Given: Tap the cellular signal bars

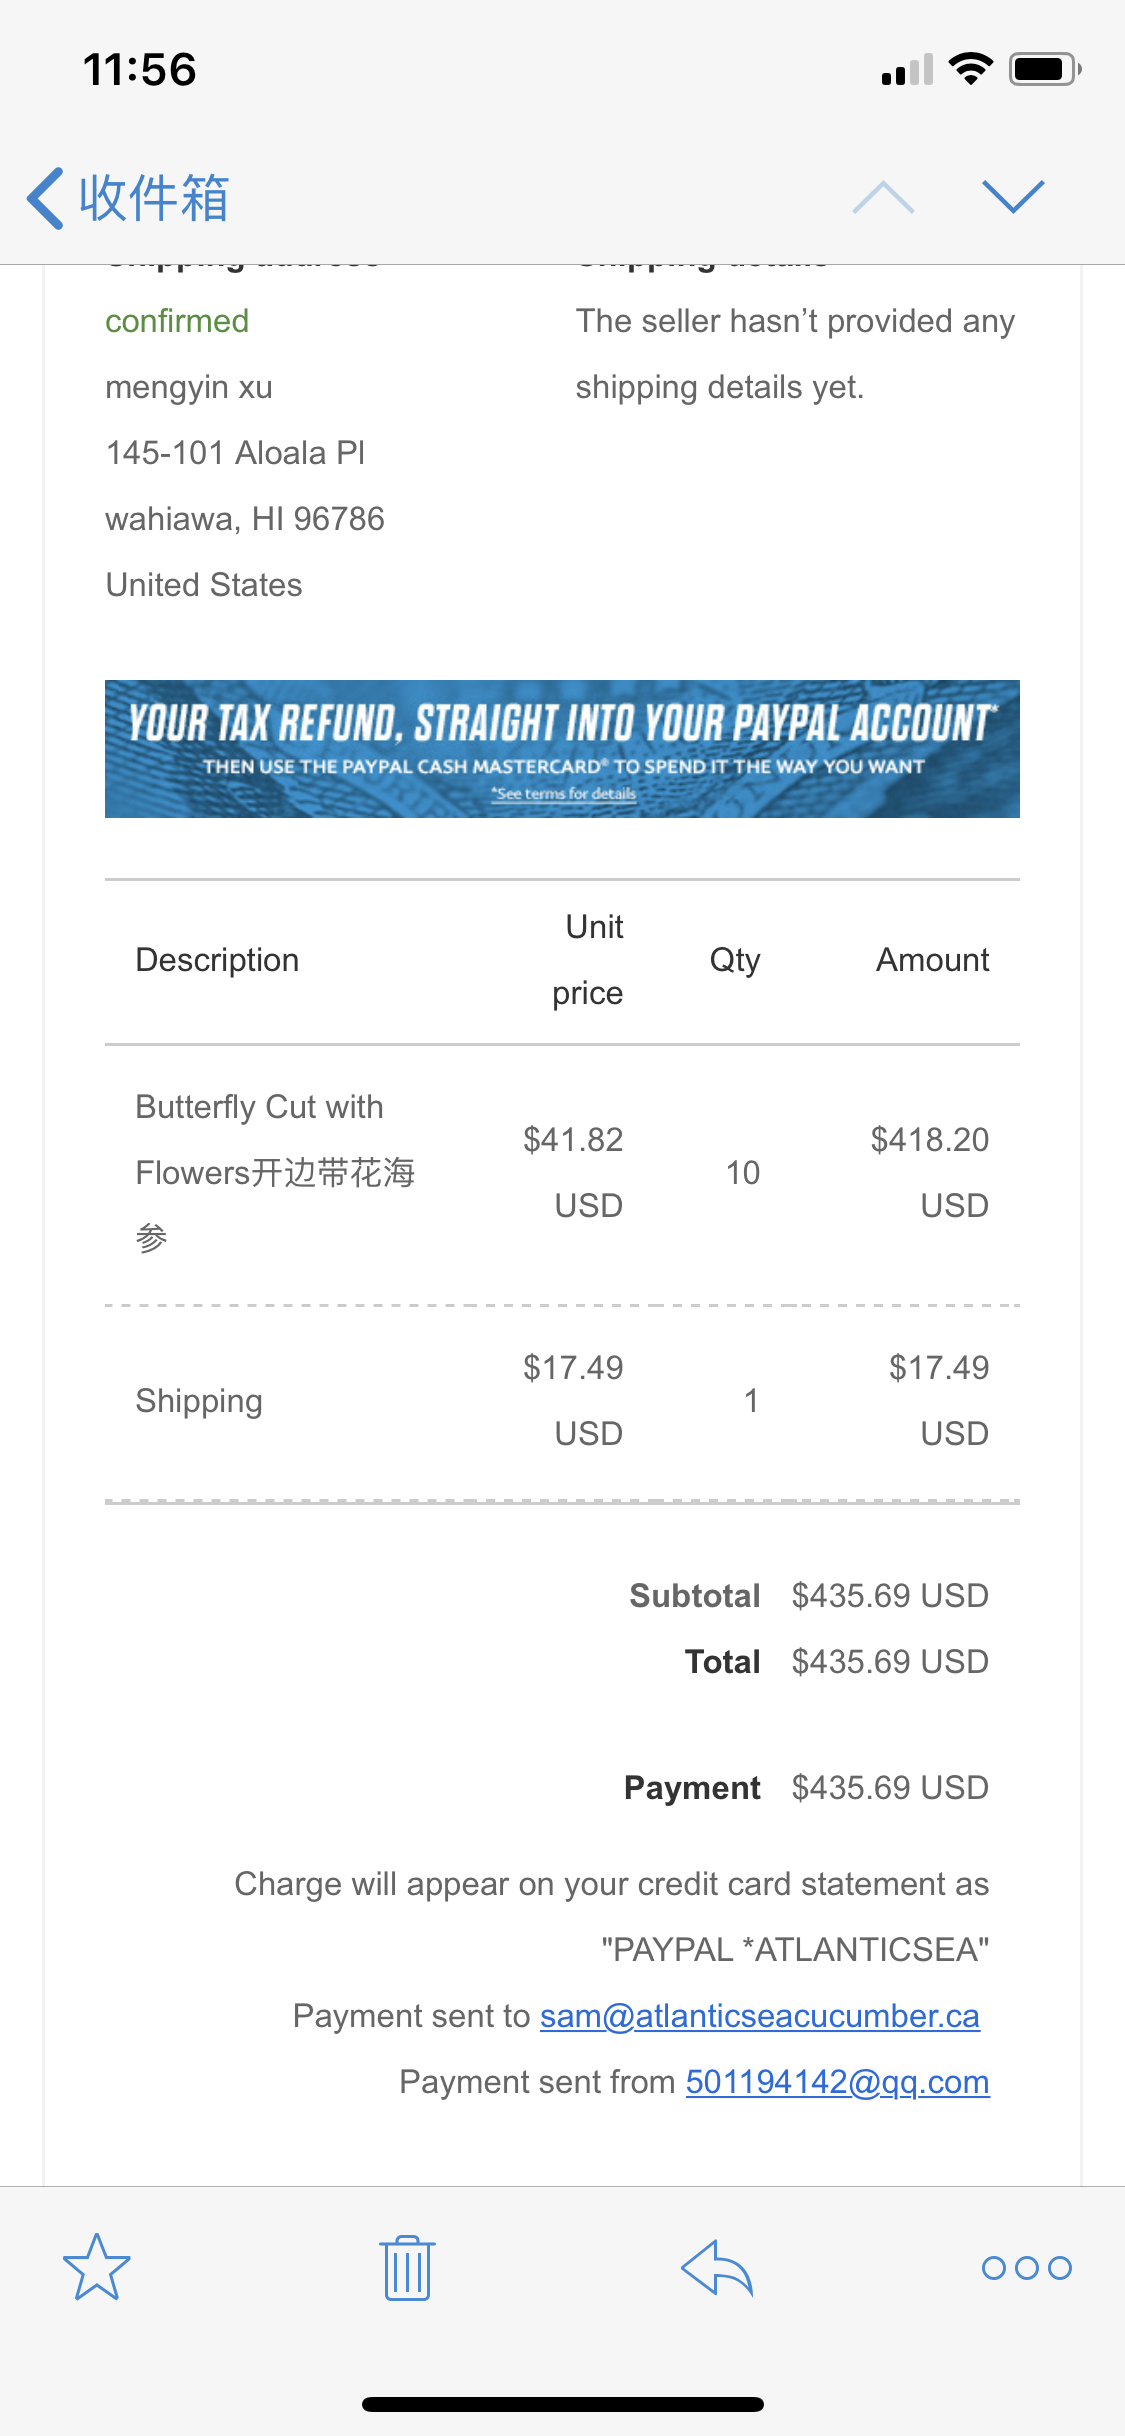Looking at the screenshot, I should tap(907, 70).
